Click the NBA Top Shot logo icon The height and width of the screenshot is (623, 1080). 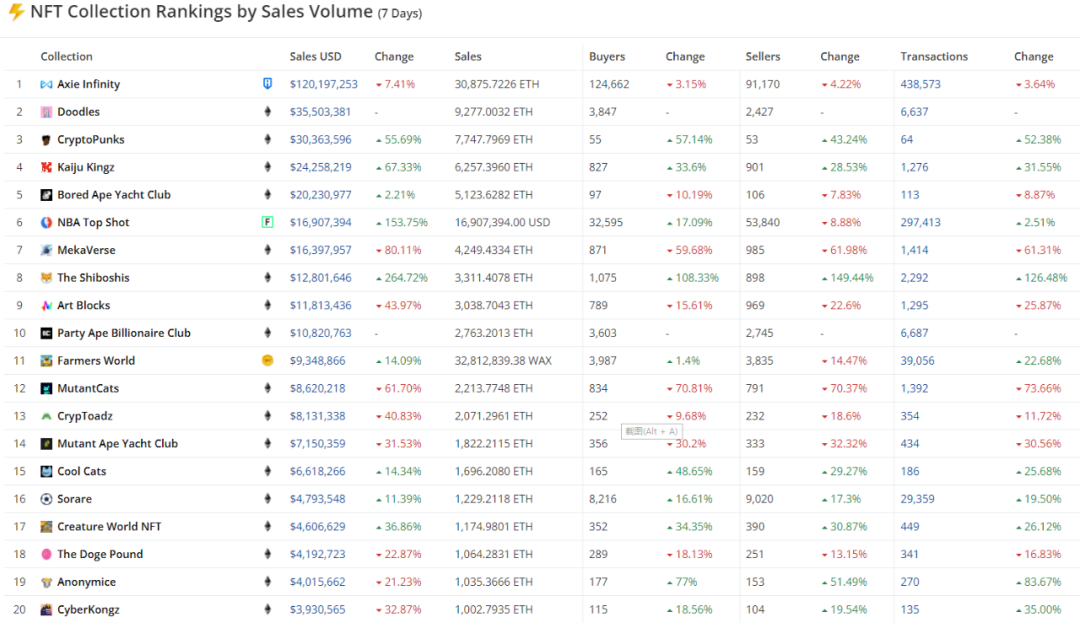46,222
